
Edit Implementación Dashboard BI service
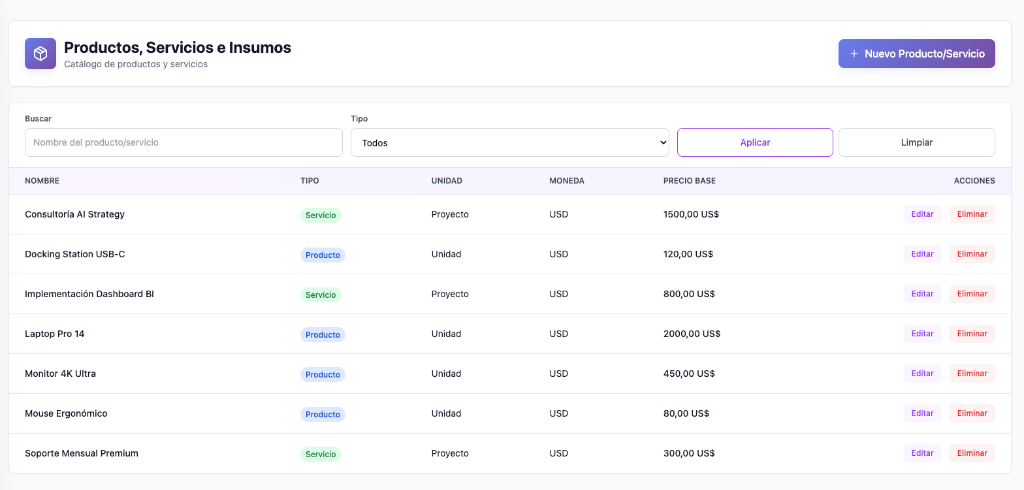click(x=922, y=294)
